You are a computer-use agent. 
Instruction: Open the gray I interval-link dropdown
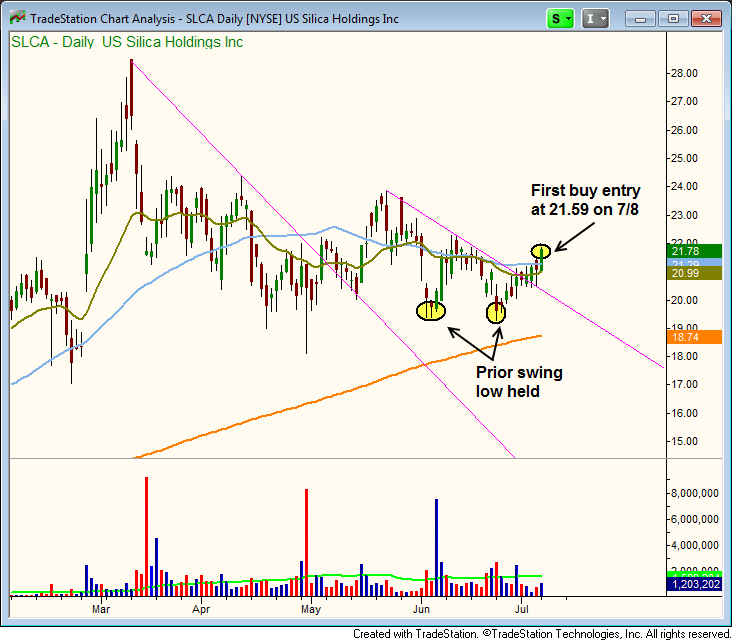(x=595, y=19)
